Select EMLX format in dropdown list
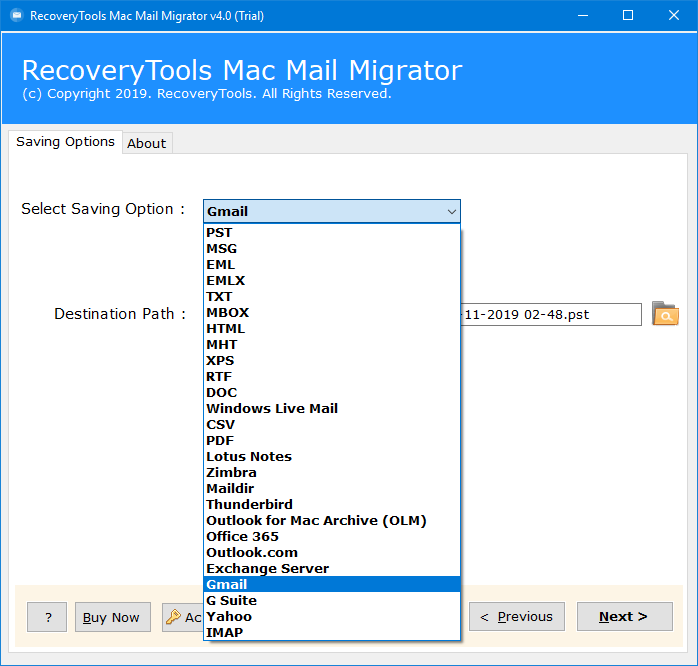Image resolution: width=698 pixels, height=666 pixels. point(332,280)
